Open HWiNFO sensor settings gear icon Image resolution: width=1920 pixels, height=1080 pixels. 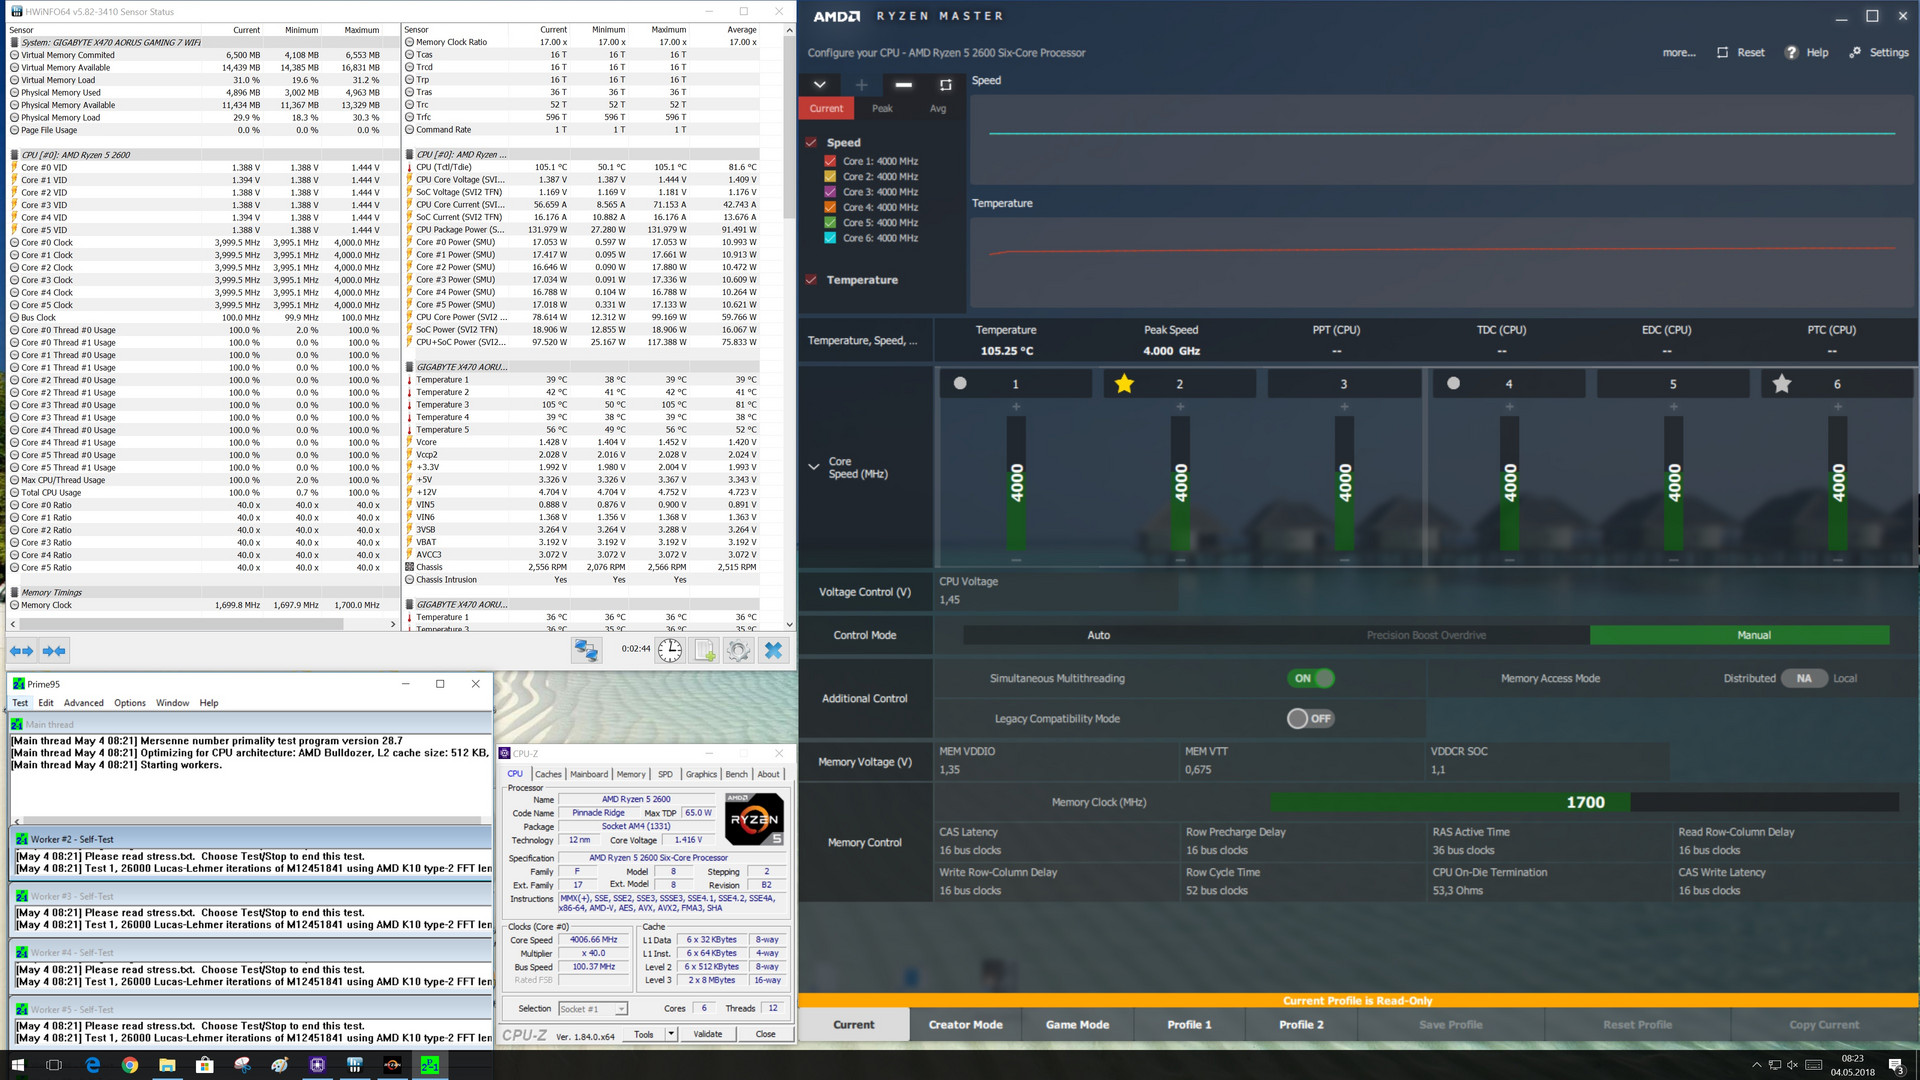pyautogui.click(x=739, y=651)
